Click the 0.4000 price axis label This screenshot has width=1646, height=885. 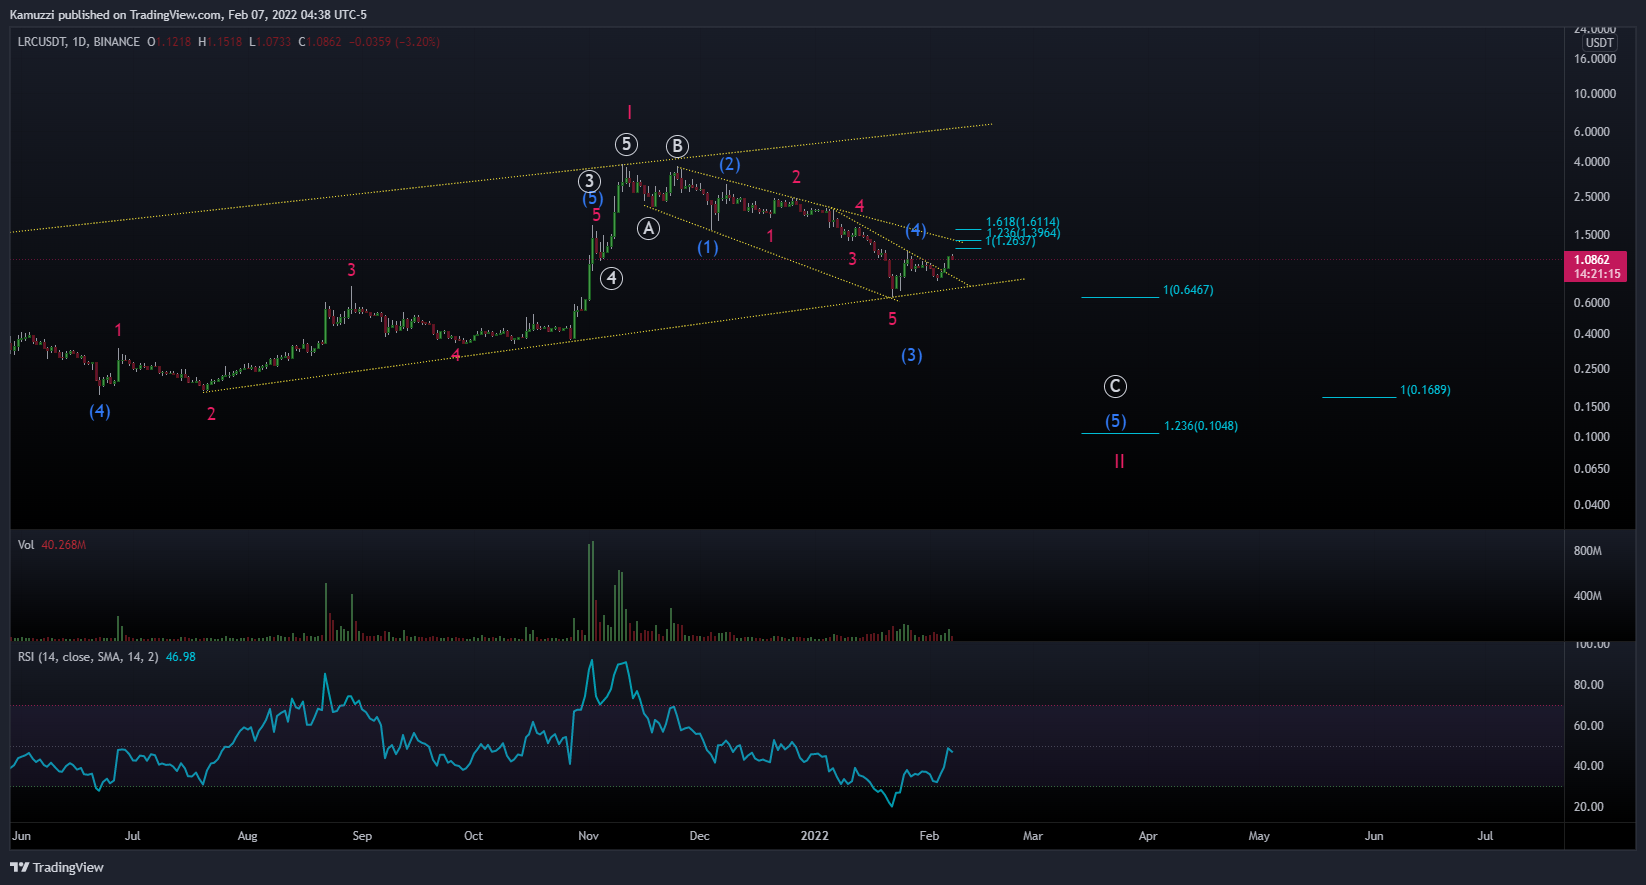pyautogui.click(x=1592, y=334)
